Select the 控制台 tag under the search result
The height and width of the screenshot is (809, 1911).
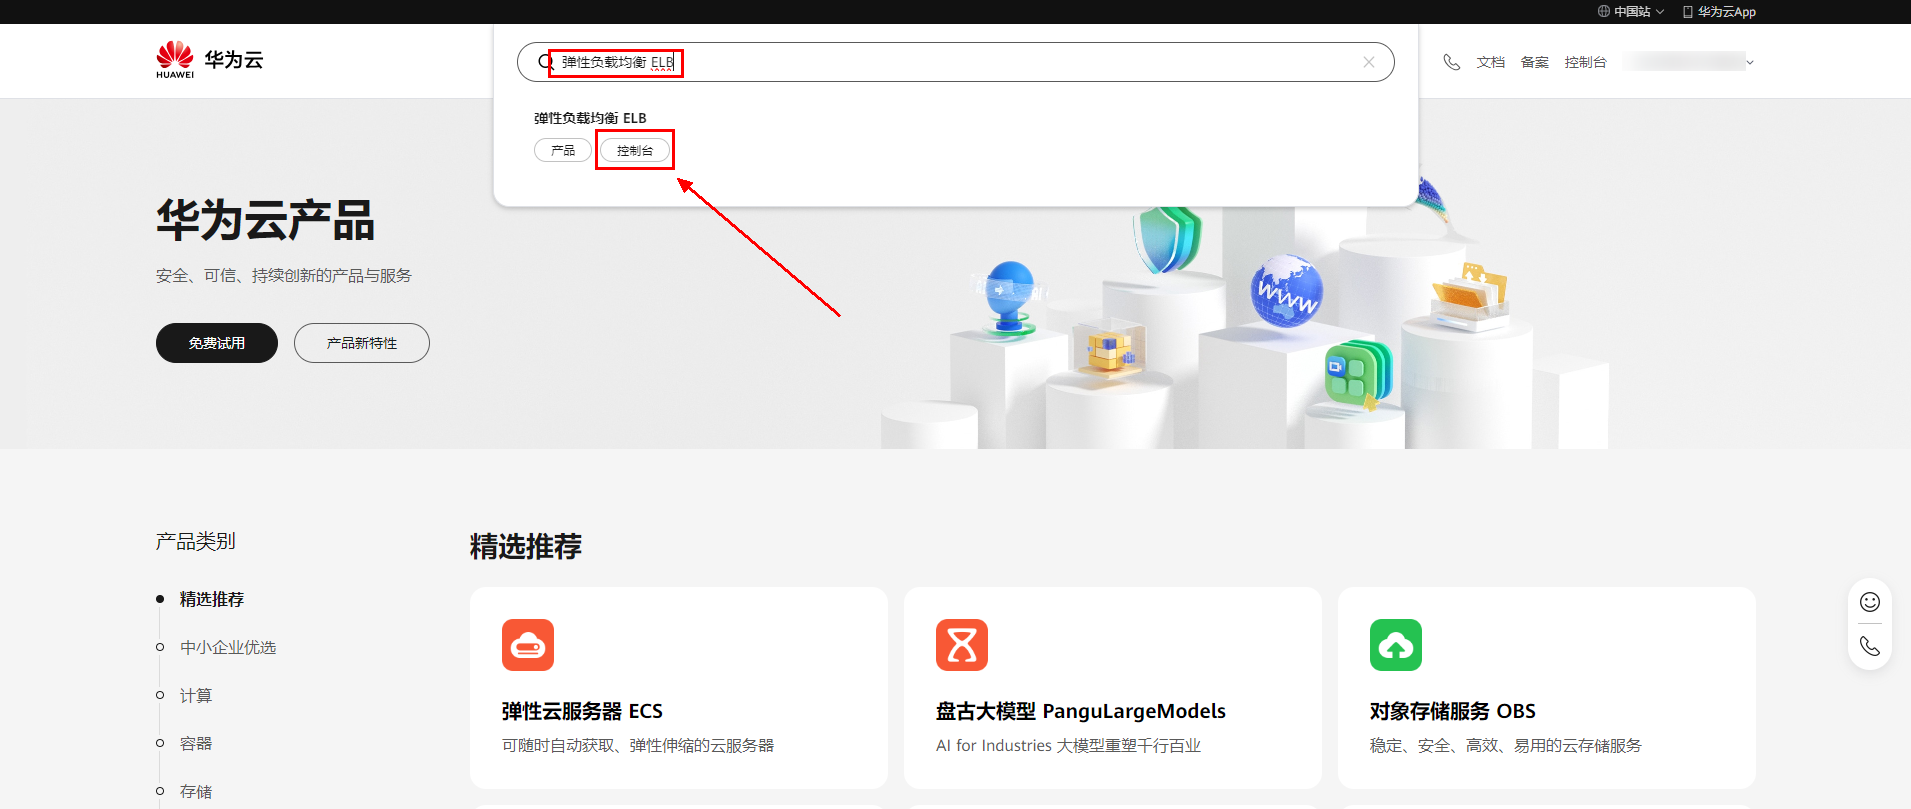tap(635, 150)
